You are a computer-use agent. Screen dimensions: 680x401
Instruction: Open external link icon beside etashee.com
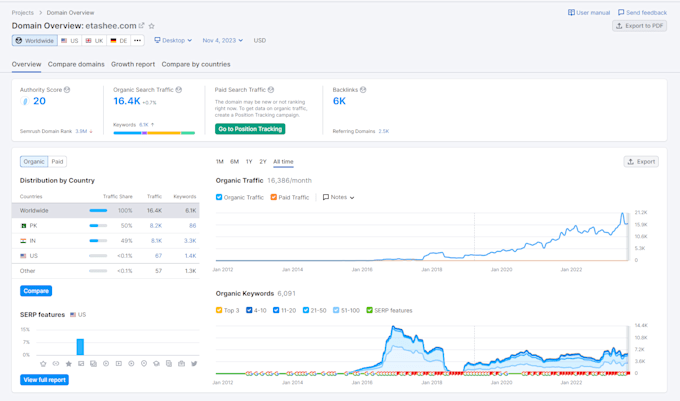(x=141, y=26)
